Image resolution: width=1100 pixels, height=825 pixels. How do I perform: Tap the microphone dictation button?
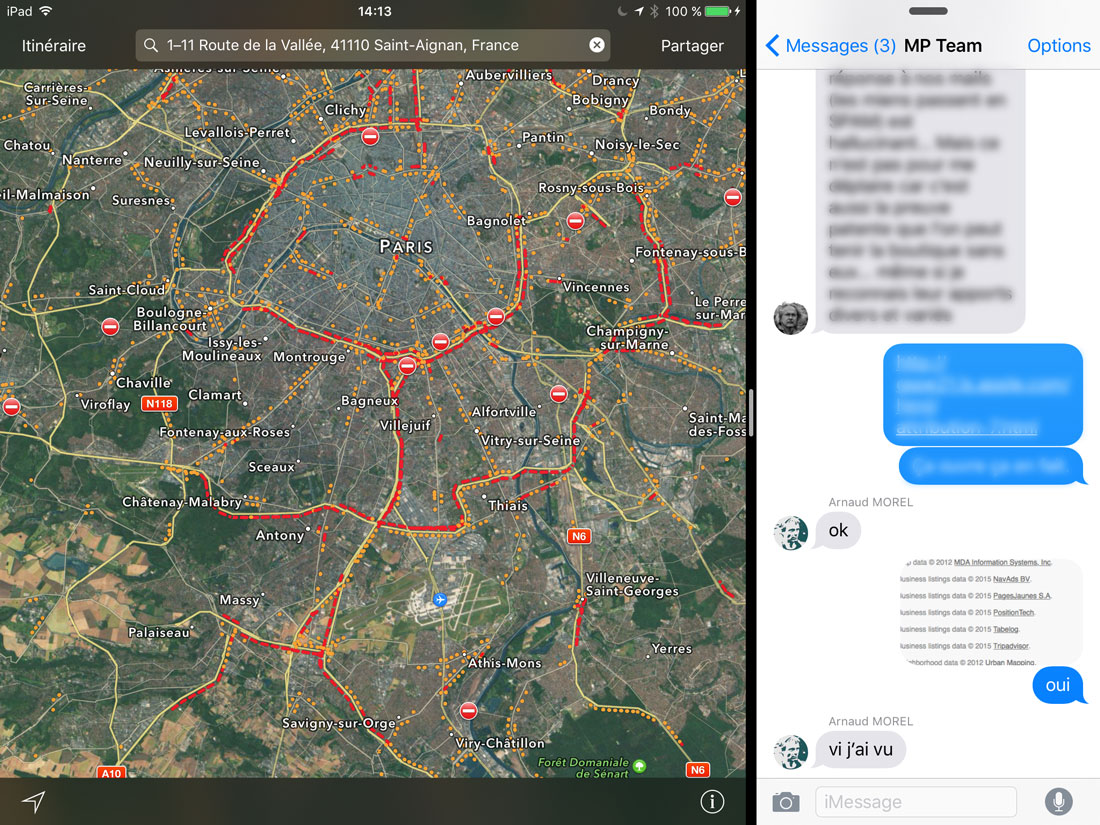(x=1058, y=801)
